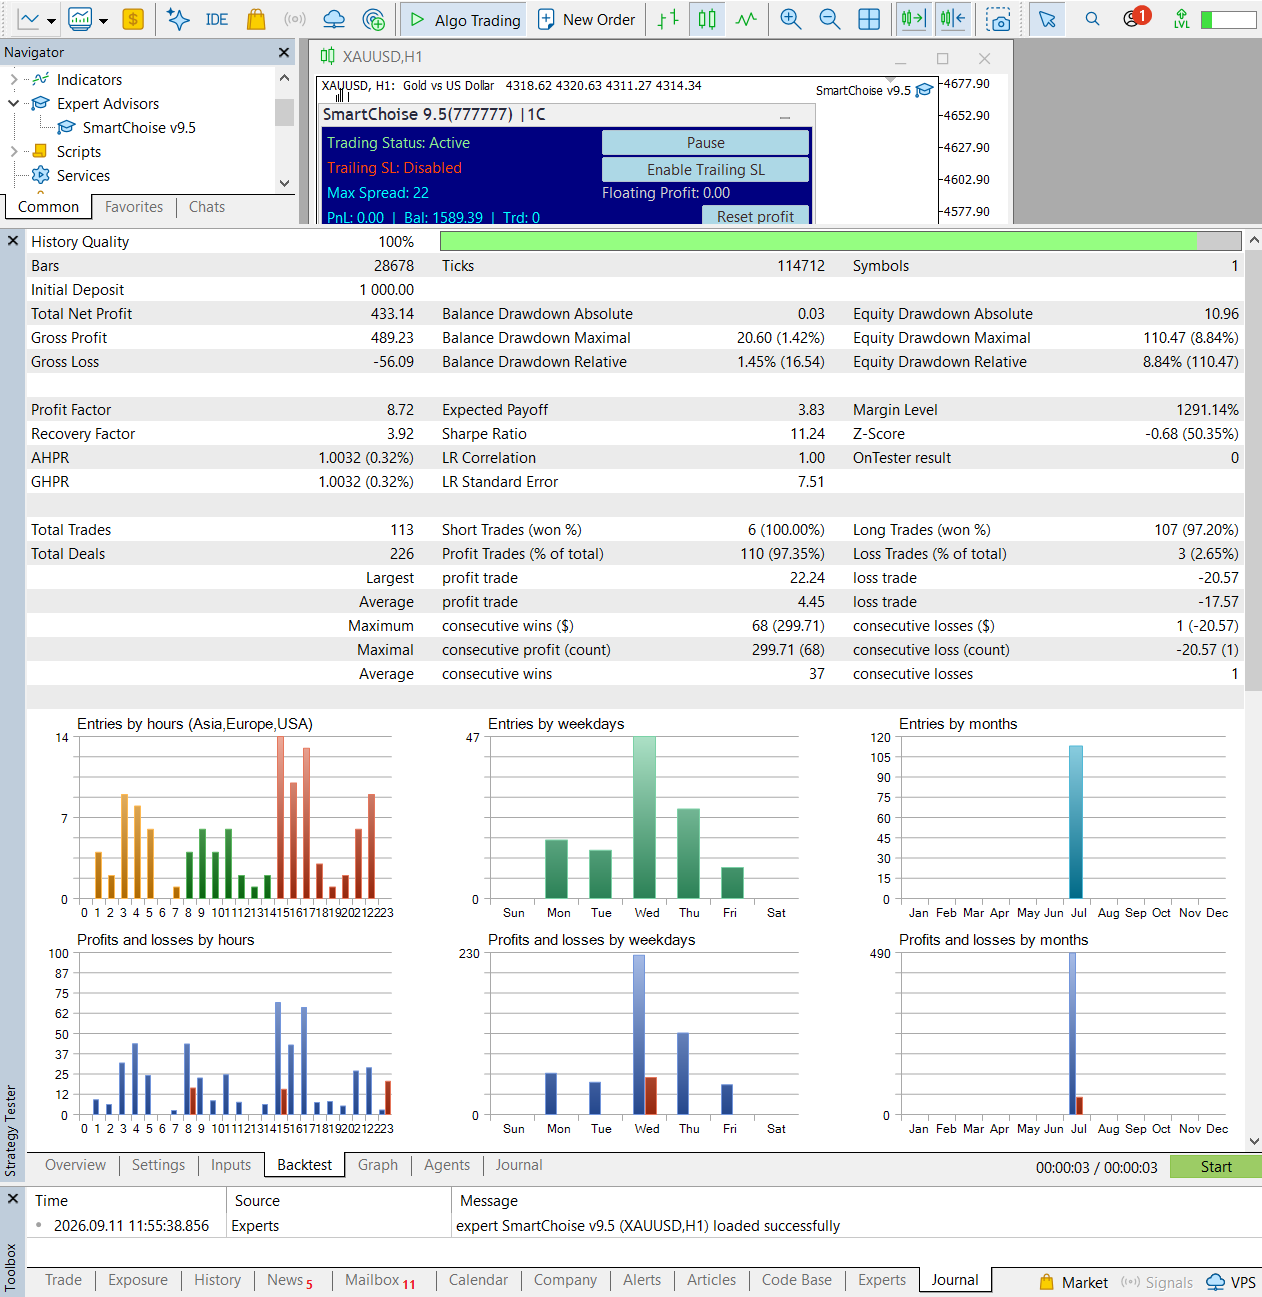Open the toolbar search magnifier
Screen dimensions: 1262x1297
[x=1092, y=19]
